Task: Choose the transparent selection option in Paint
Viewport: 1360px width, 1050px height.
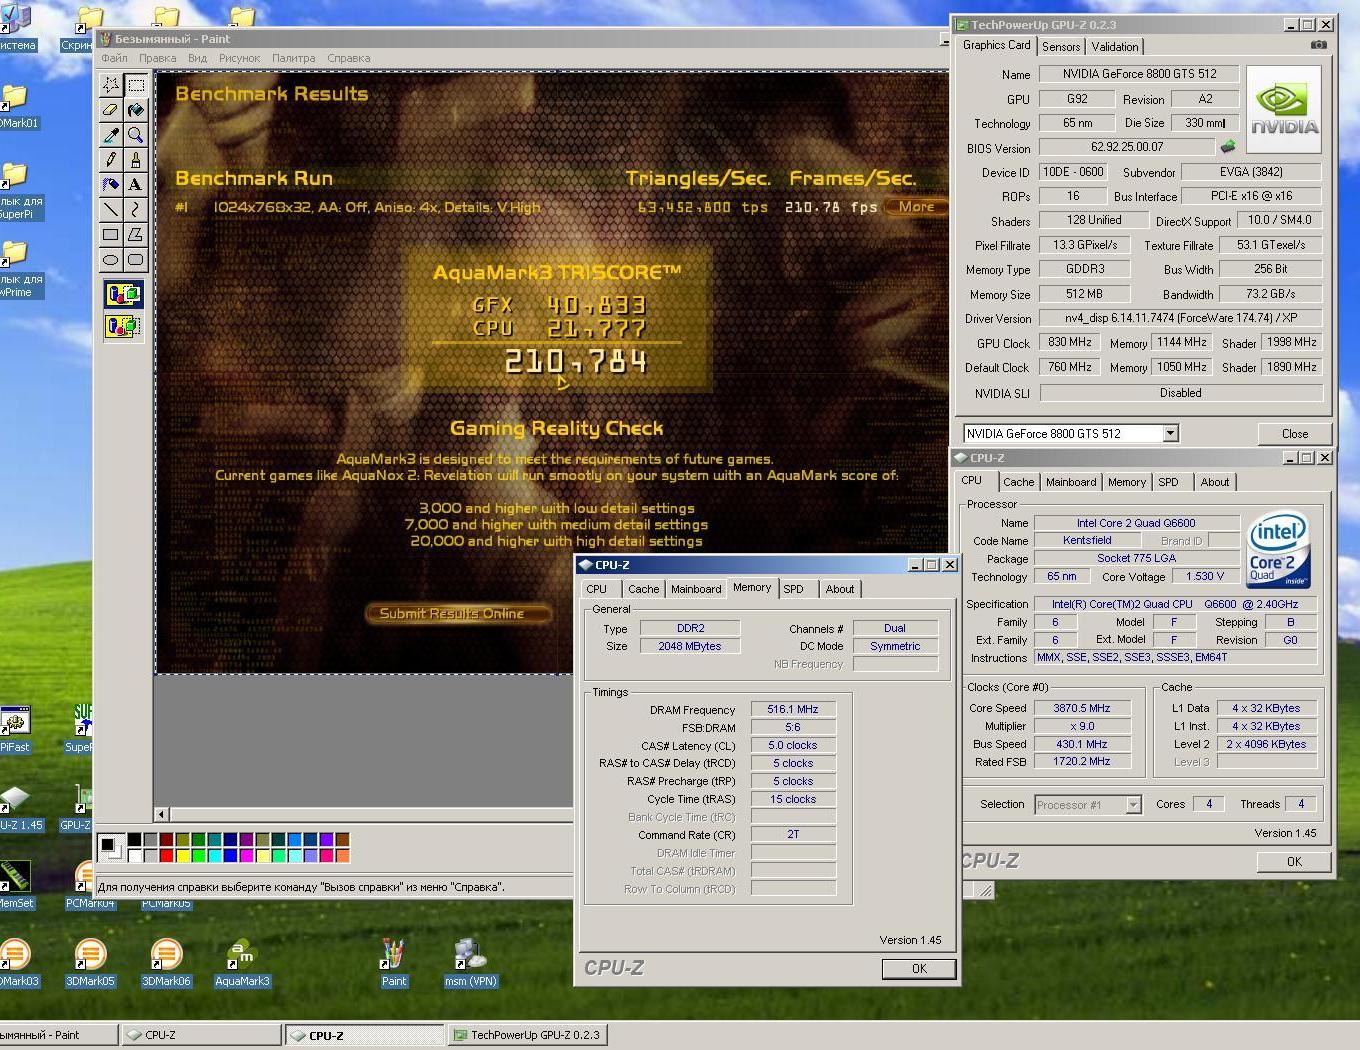Action: point(123,326)
